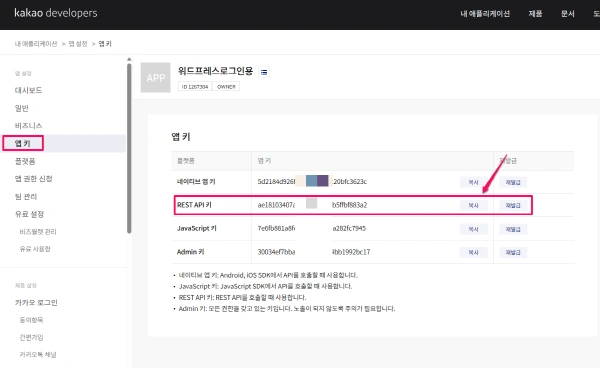Open 동의항목 sub-item
The height and width of the screenshot is (368, 600).
point(31,320)
